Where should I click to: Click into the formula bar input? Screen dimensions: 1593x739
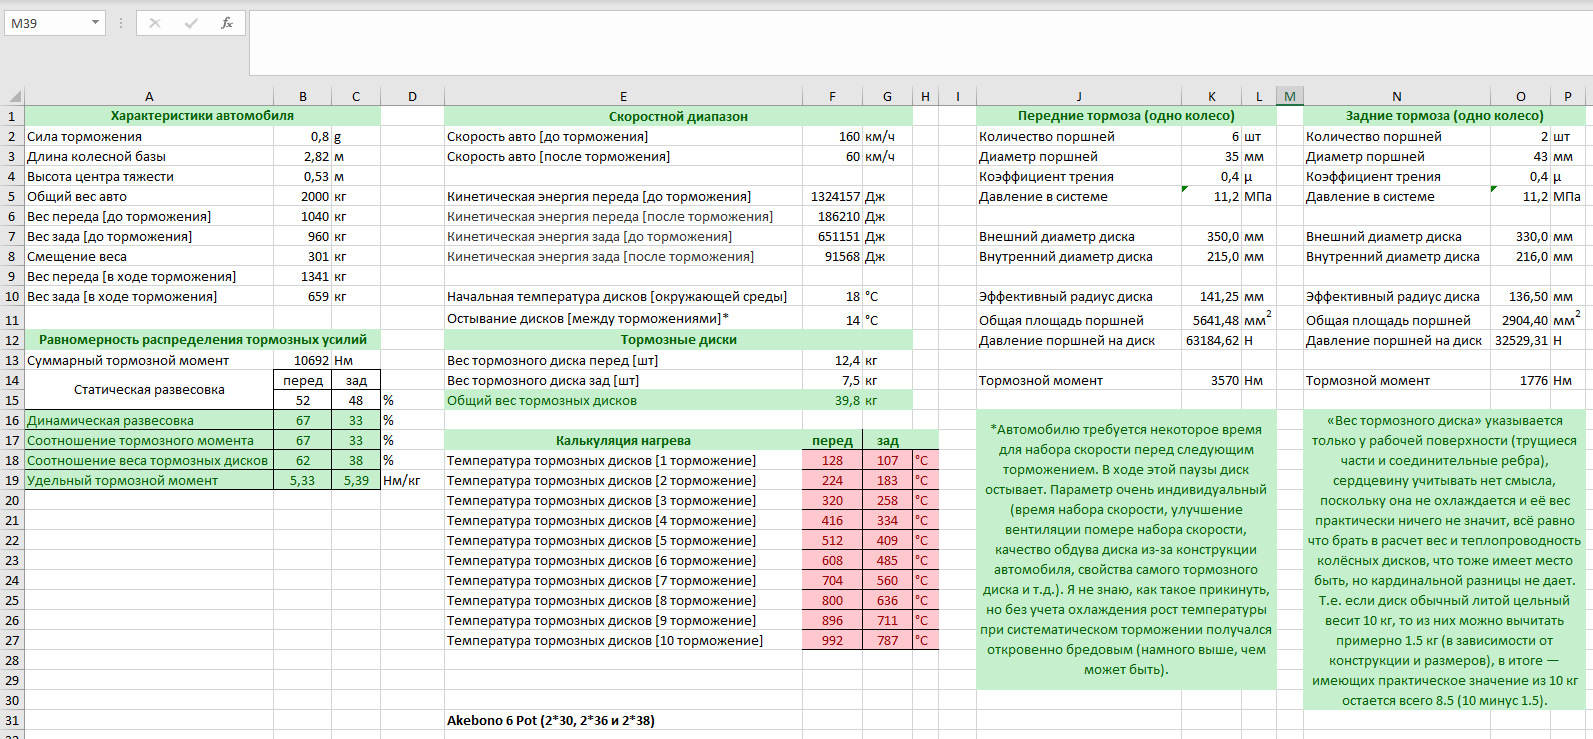pos(920,42)
